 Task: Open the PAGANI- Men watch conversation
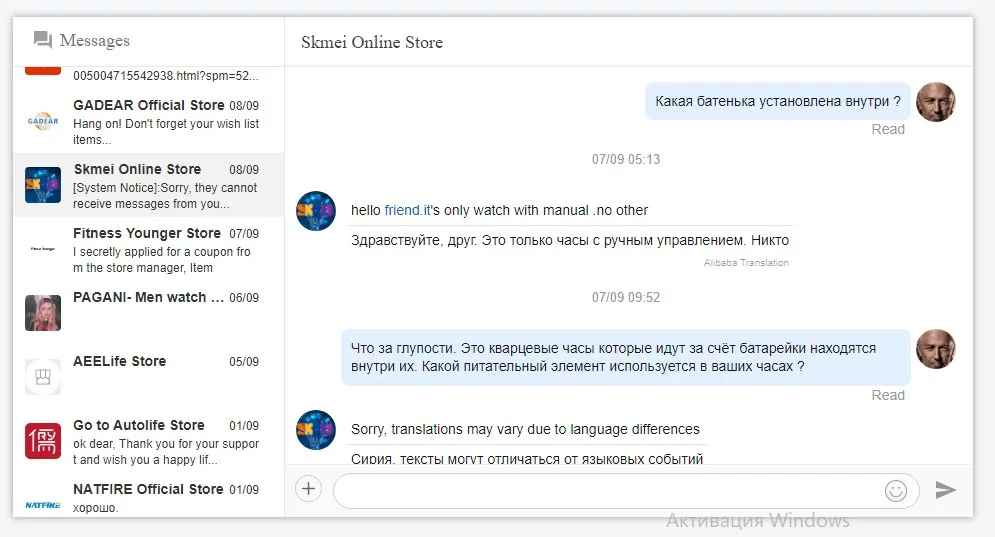(x=148, y=313)
